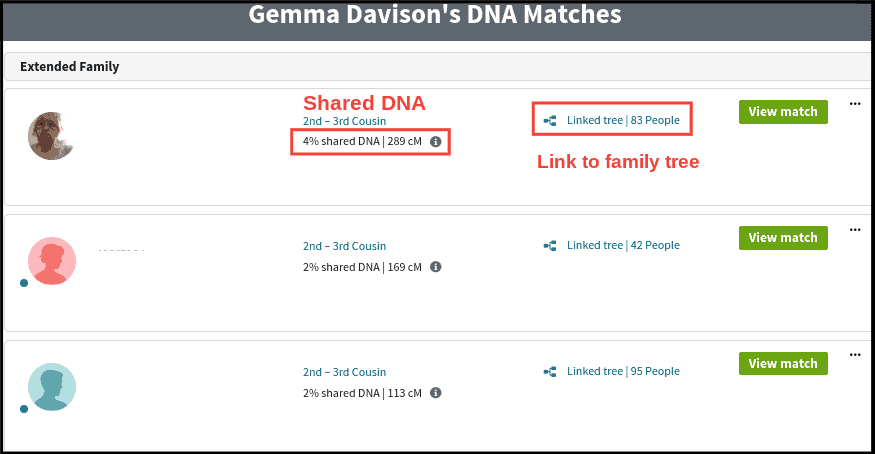Open the Linked tree with 83 People
The height and width of the screenshot is (454, 875).
pyautogui.click(x=622, y=121)
